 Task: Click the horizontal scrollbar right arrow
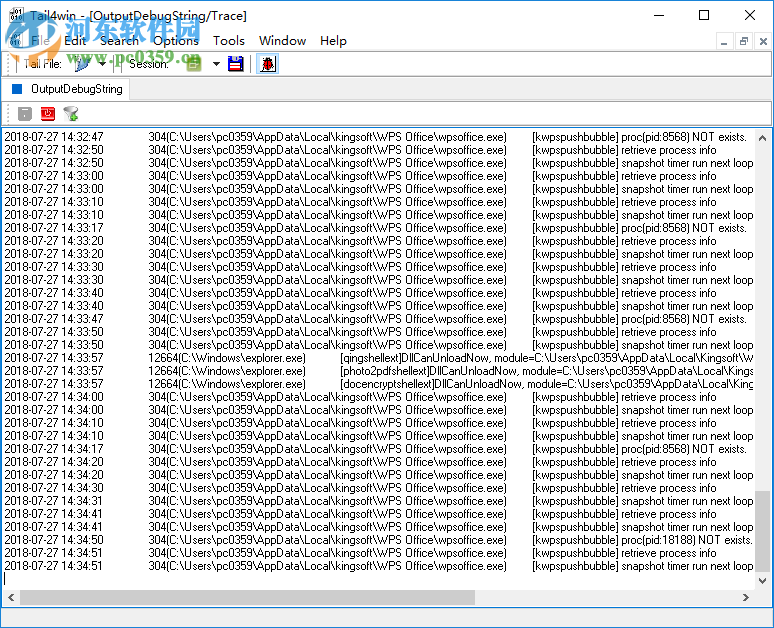(746, 597)
